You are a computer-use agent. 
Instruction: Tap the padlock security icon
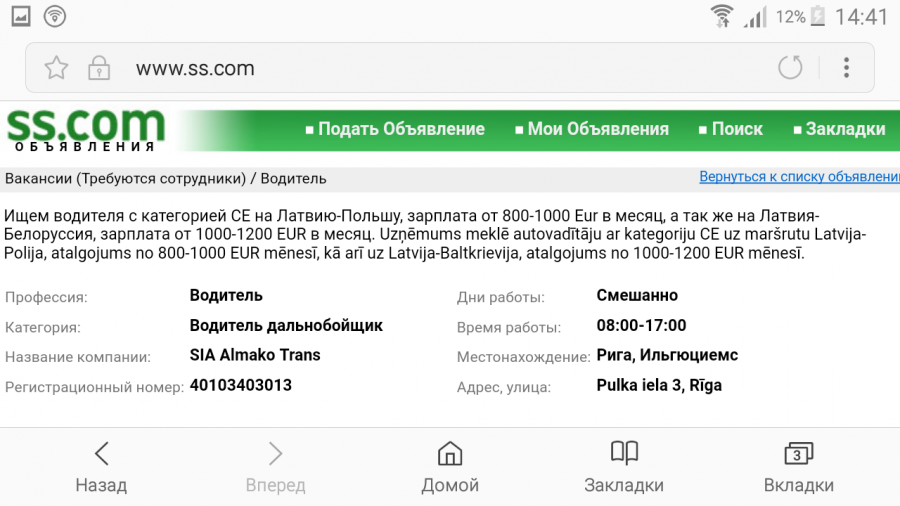tap(99, 68)
